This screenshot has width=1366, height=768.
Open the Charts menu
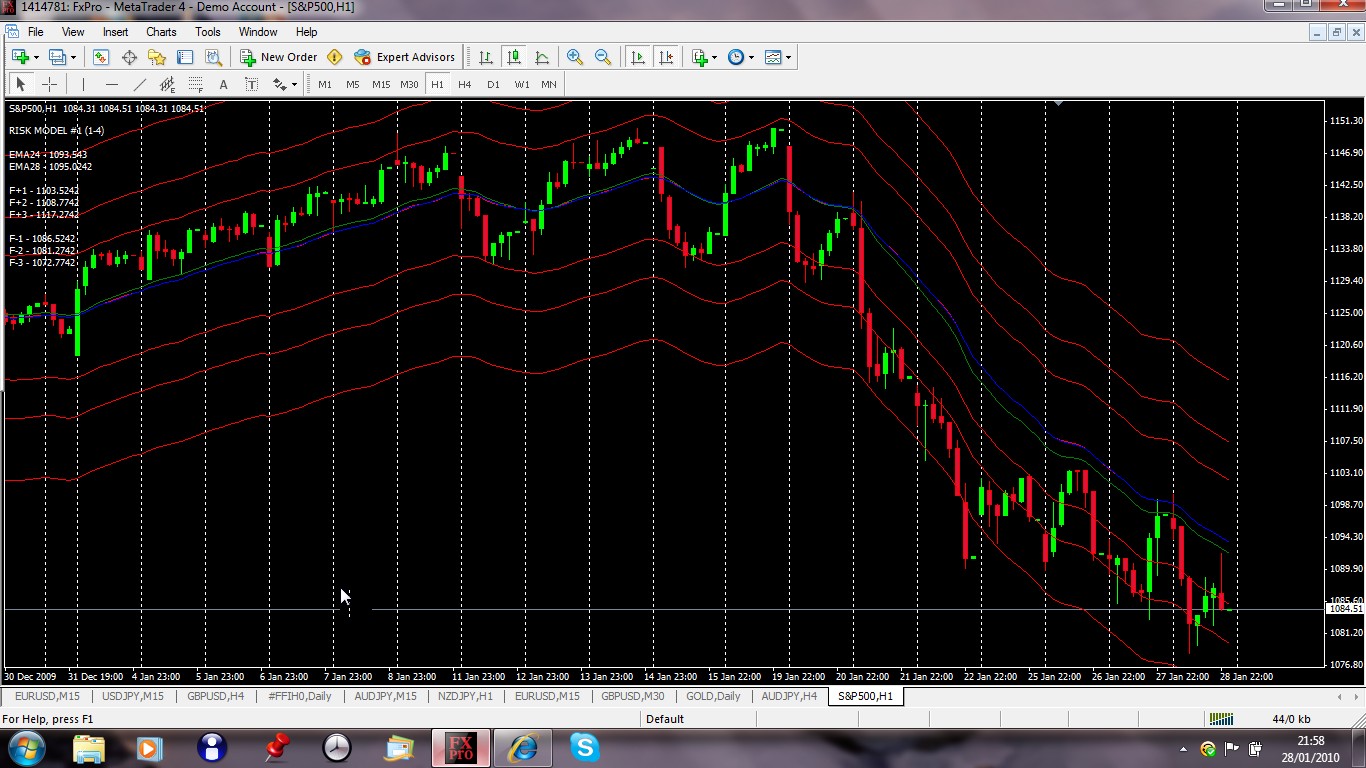pos(161,32)
